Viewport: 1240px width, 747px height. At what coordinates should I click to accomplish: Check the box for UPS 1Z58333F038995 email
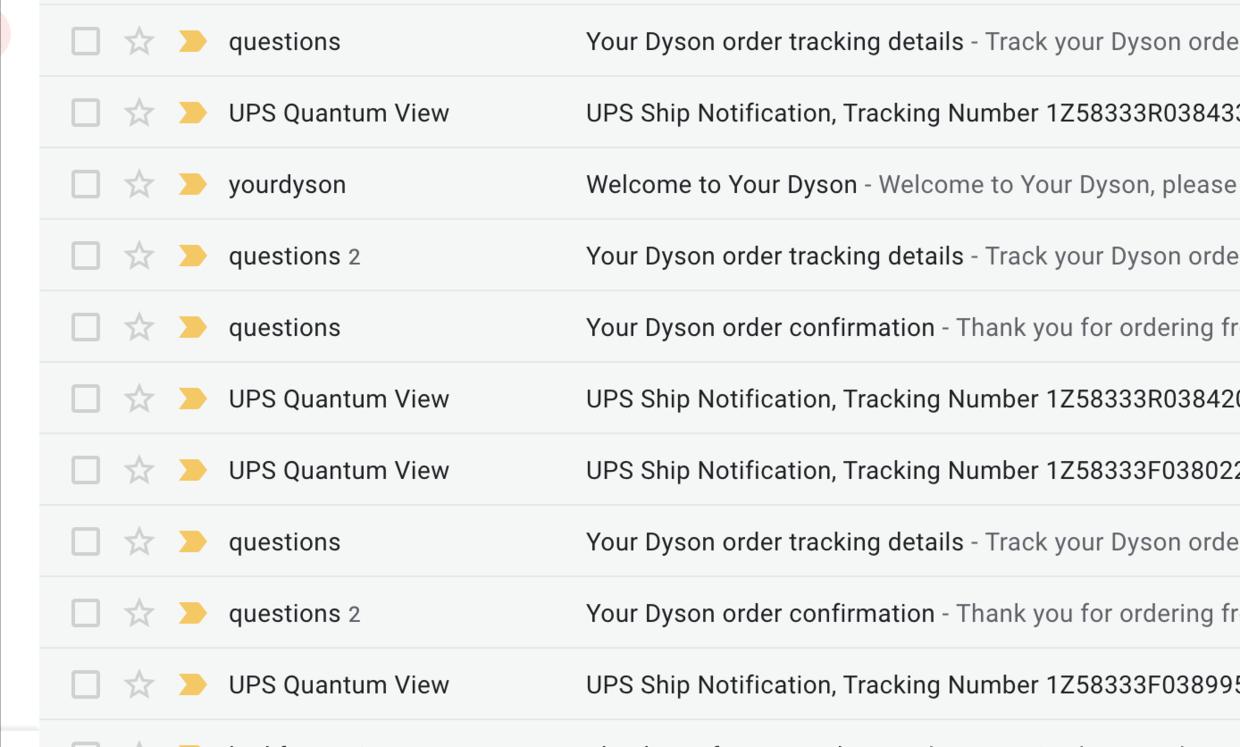[86, 685]
